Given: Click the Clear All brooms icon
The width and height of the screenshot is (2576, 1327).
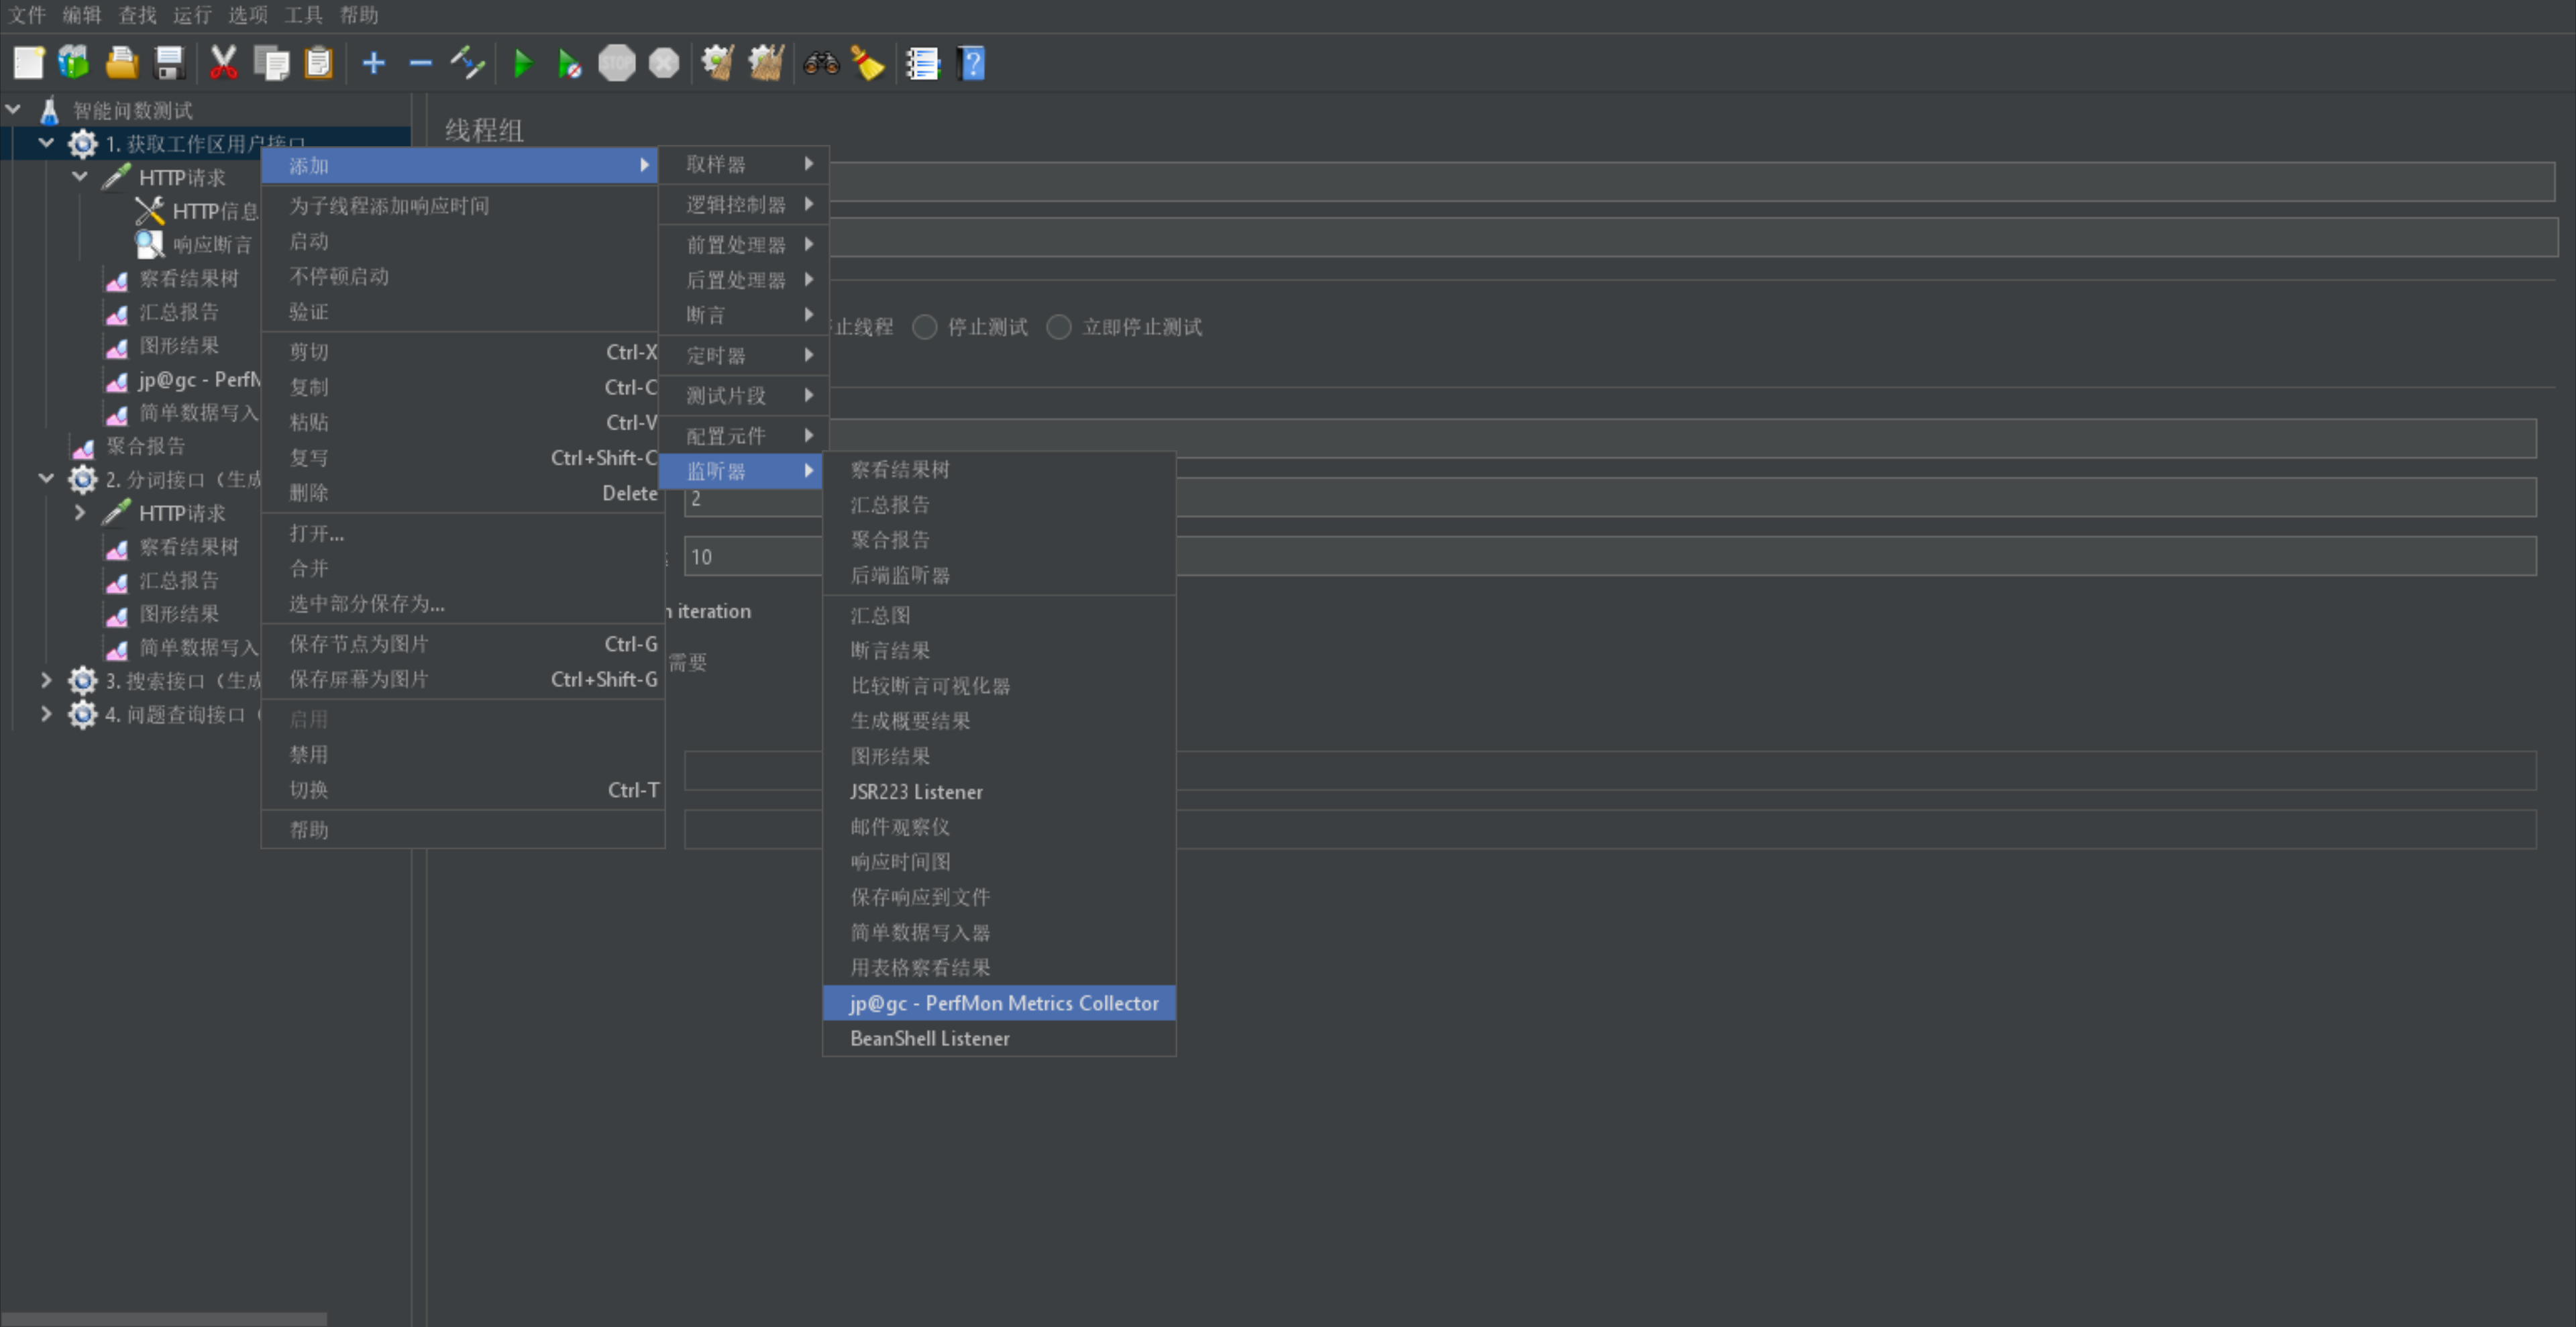Looking at the screenshot, I should point(766,63).
